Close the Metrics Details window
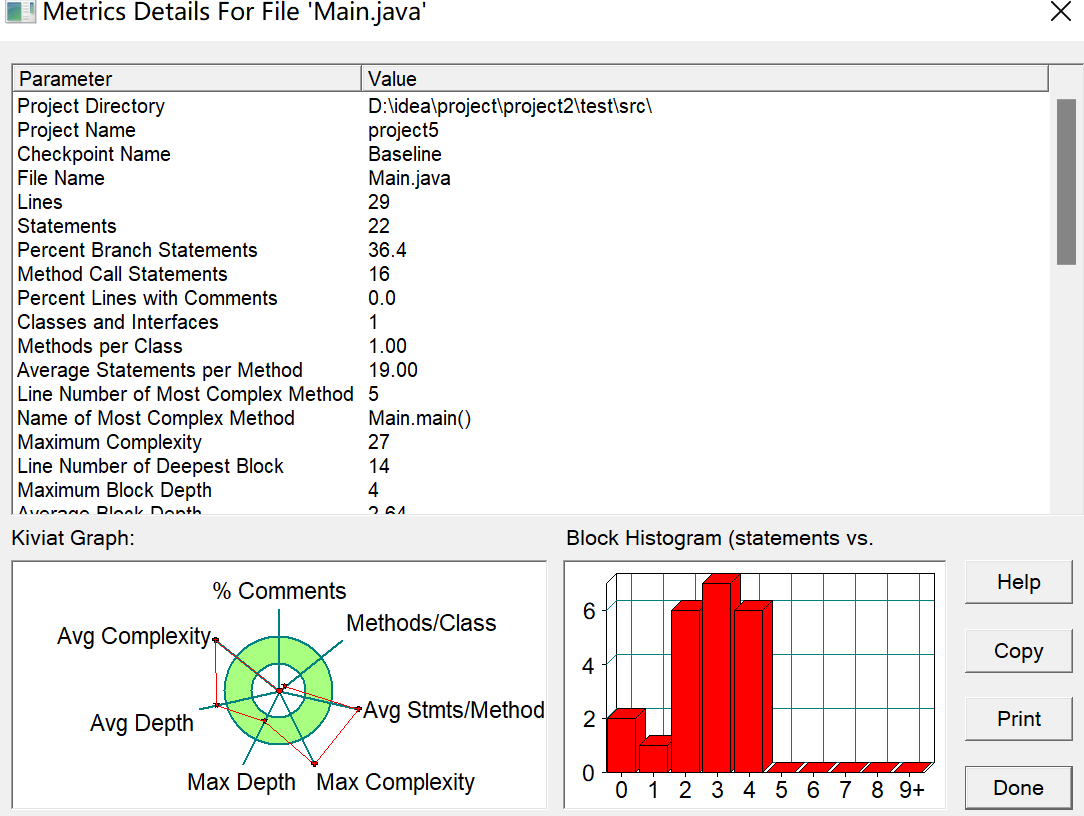 coord(1060,12)
